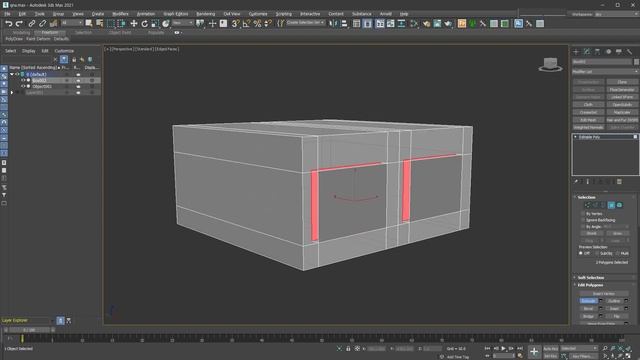Viewport: 640px width, 360px height.
Task: Select the Multi preview selection radio
Action: 618,253
